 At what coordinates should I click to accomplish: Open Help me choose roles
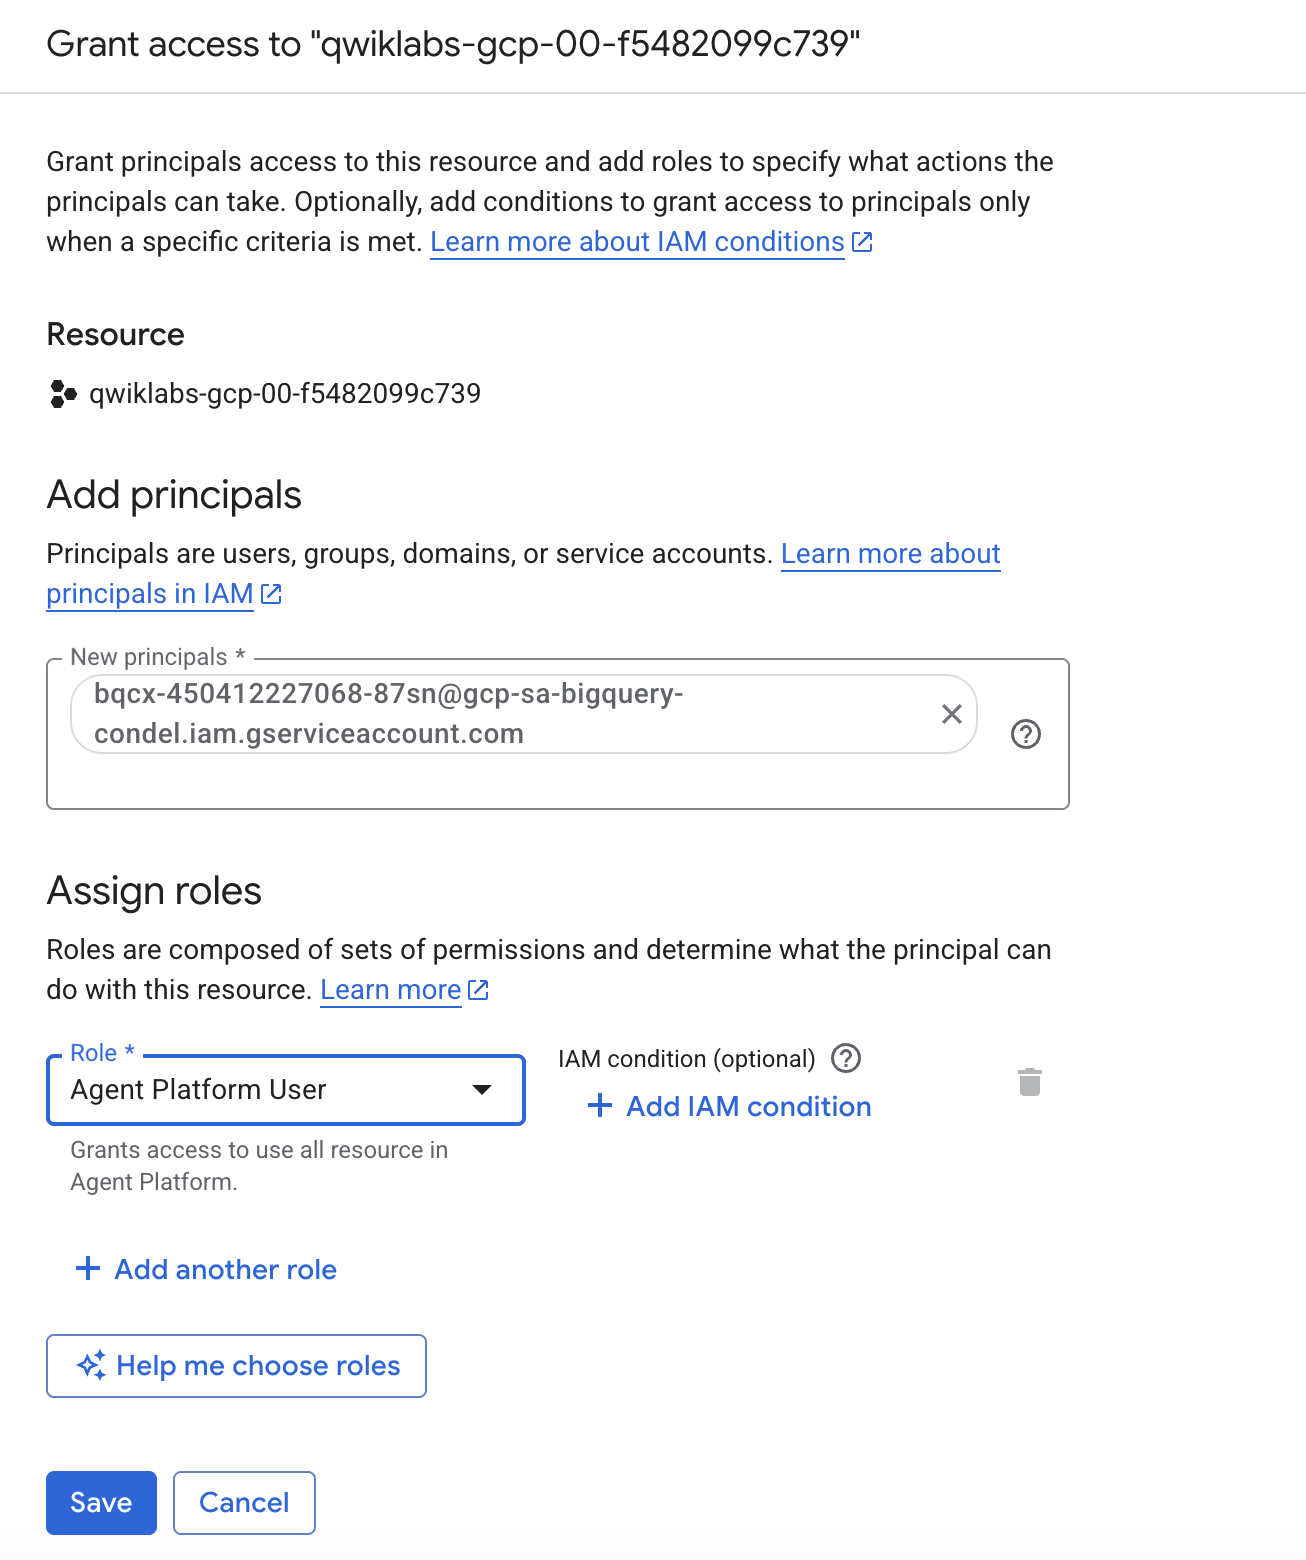(236, 1366)
